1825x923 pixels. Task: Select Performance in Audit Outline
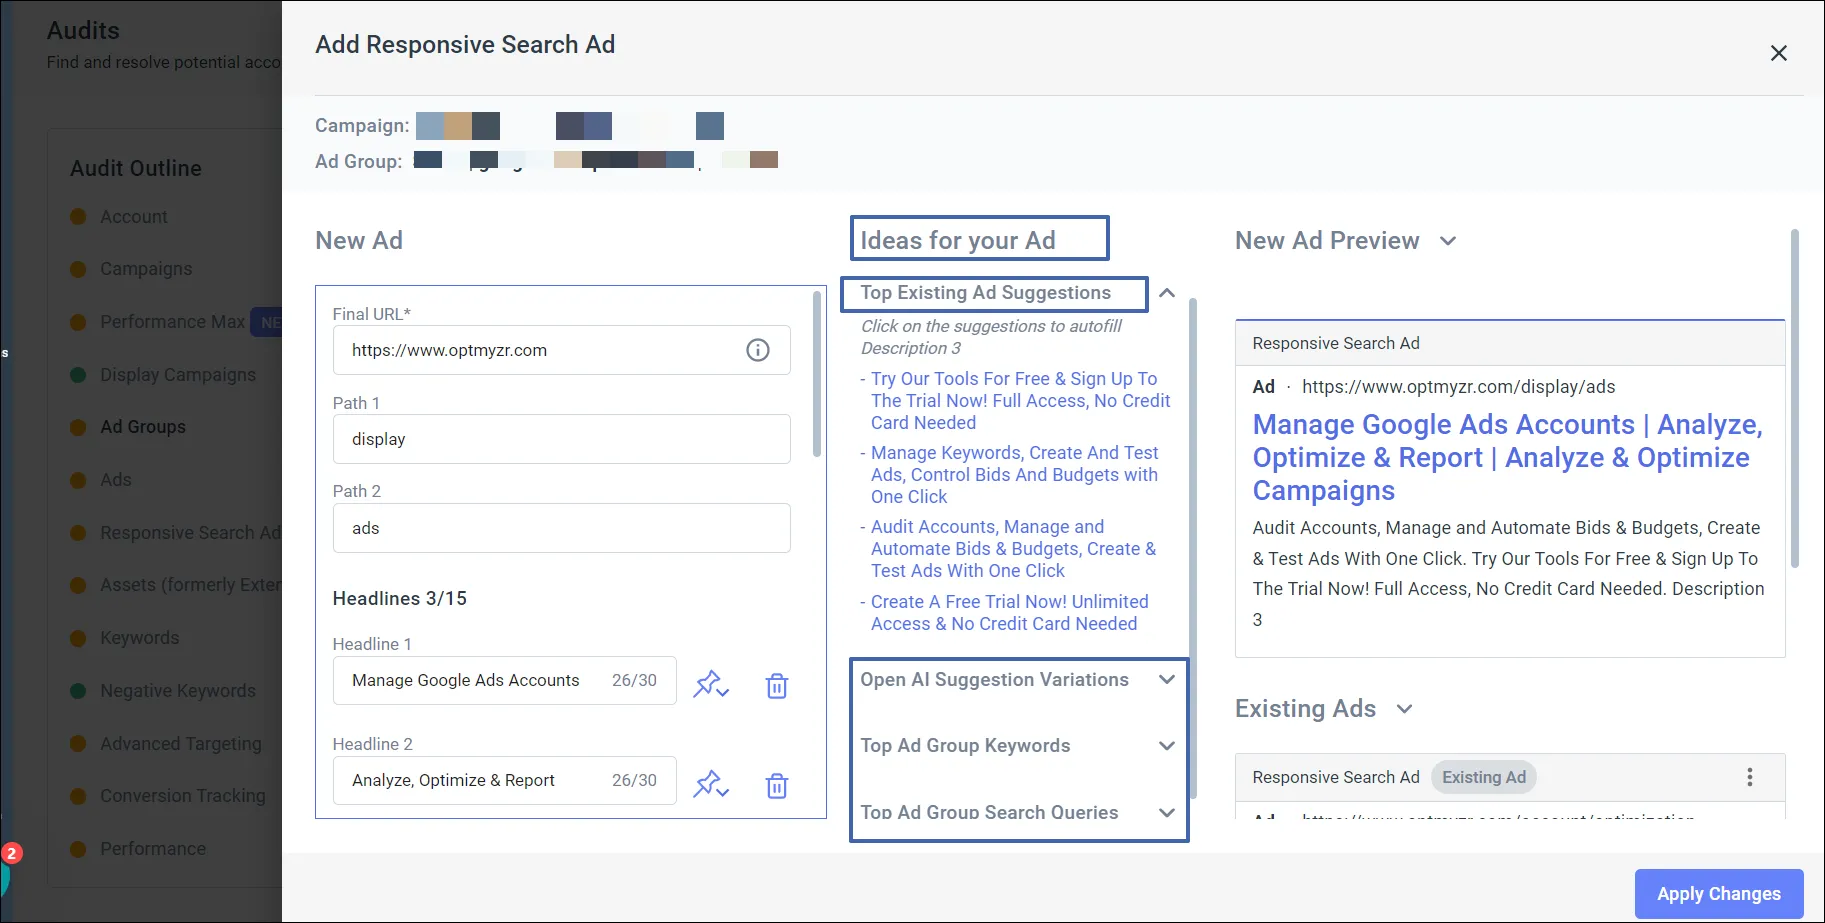tap(152, 849)
